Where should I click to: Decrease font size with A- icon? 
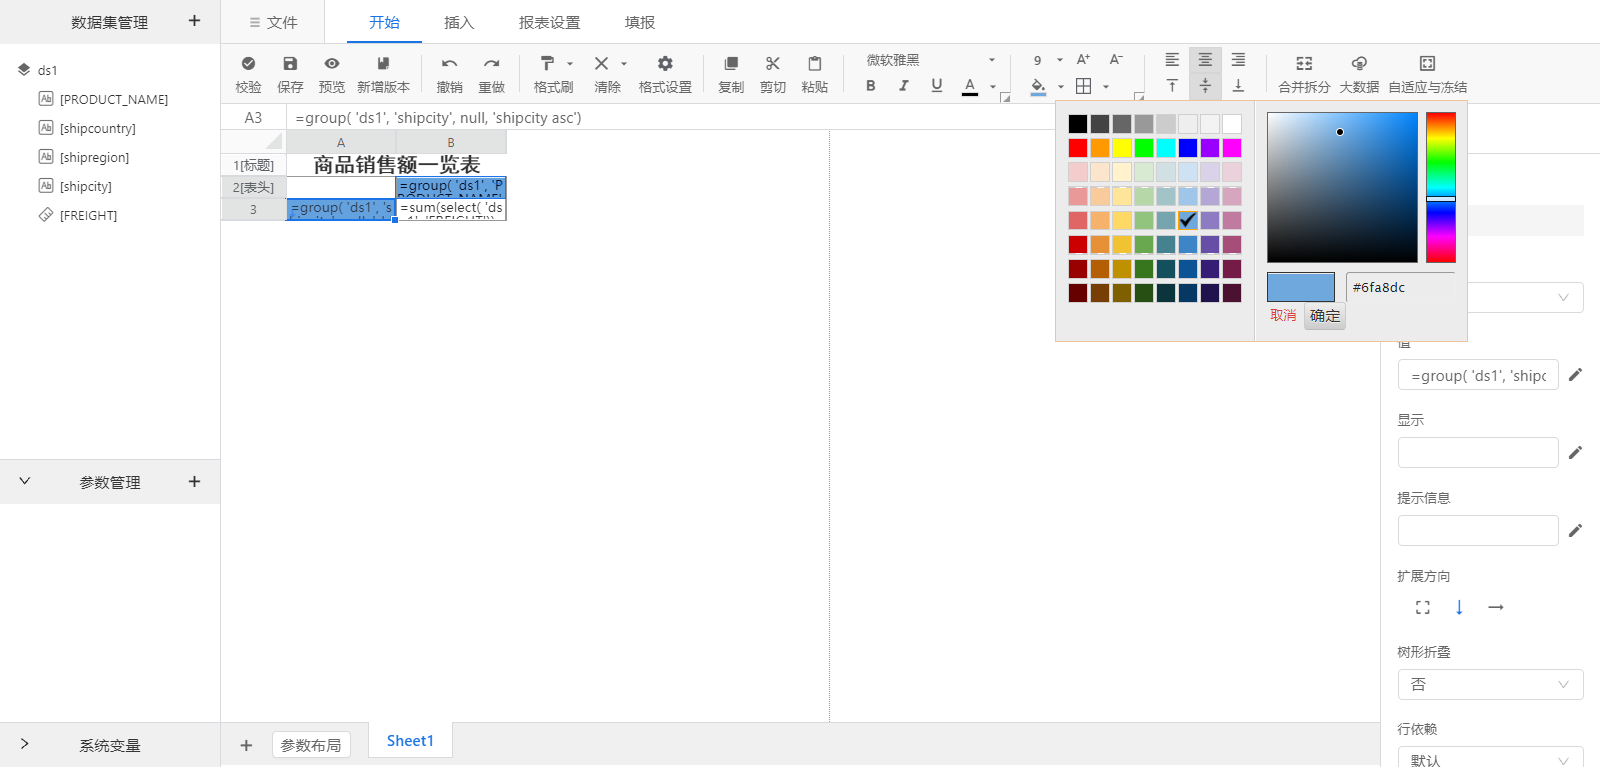[x=1116, y=60]
